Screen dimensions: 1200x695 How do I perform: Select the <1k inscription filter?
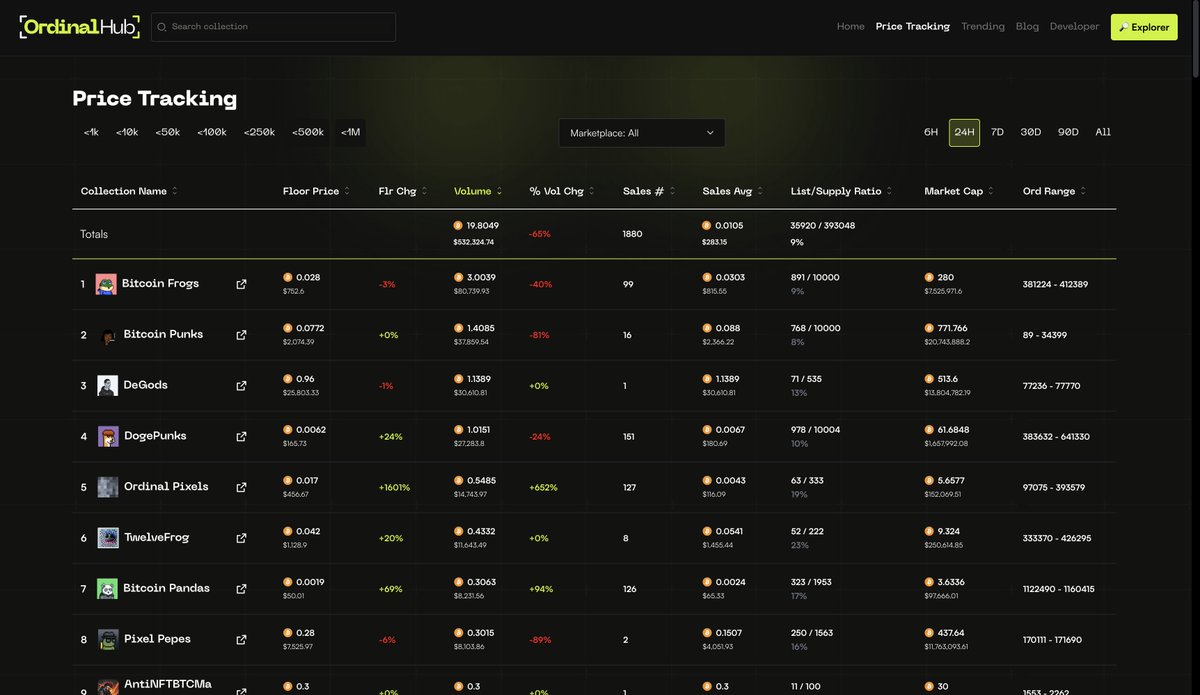pyautogui.click(x=91, y=133)
